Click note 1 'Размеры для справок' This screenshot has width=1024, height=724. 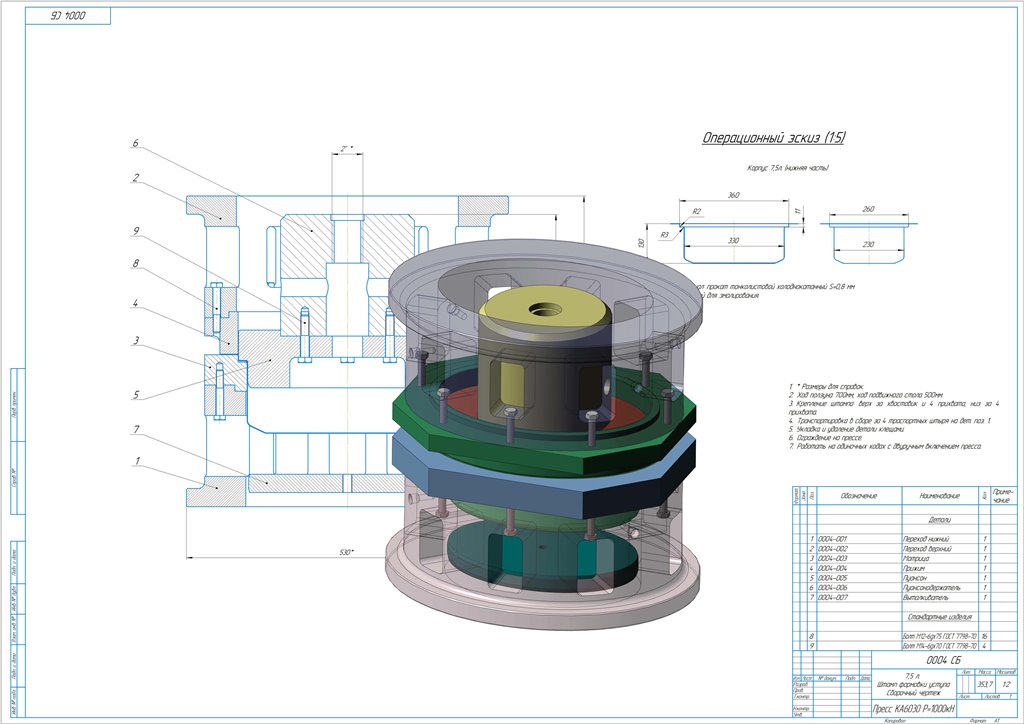826,387
